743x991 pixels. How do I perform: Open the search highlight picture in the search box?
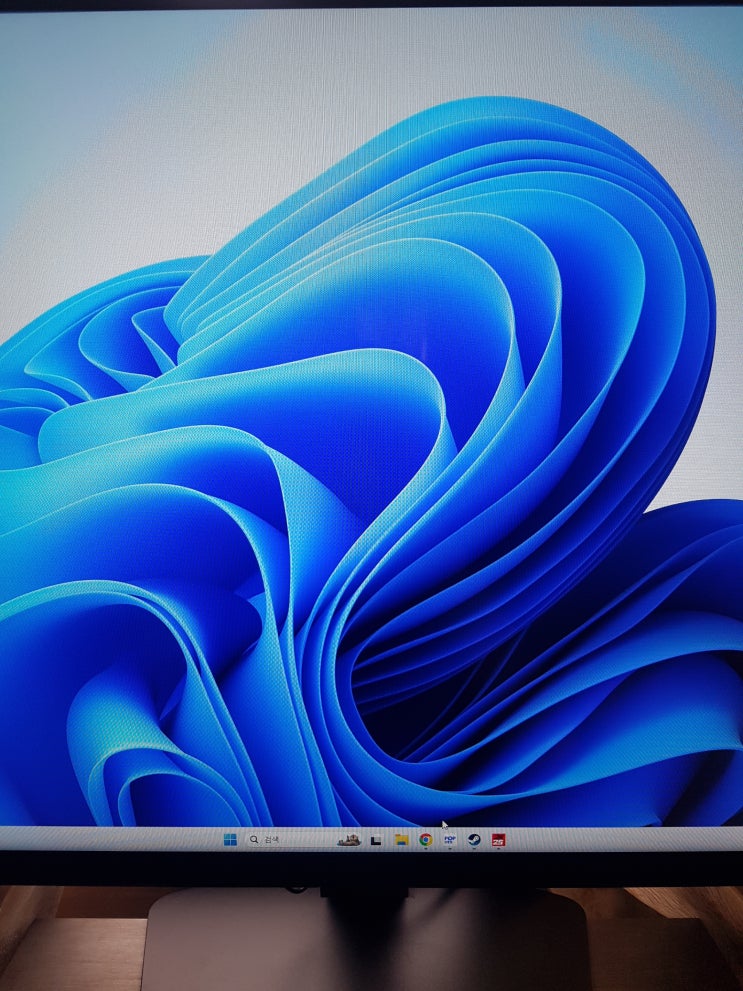349,839
